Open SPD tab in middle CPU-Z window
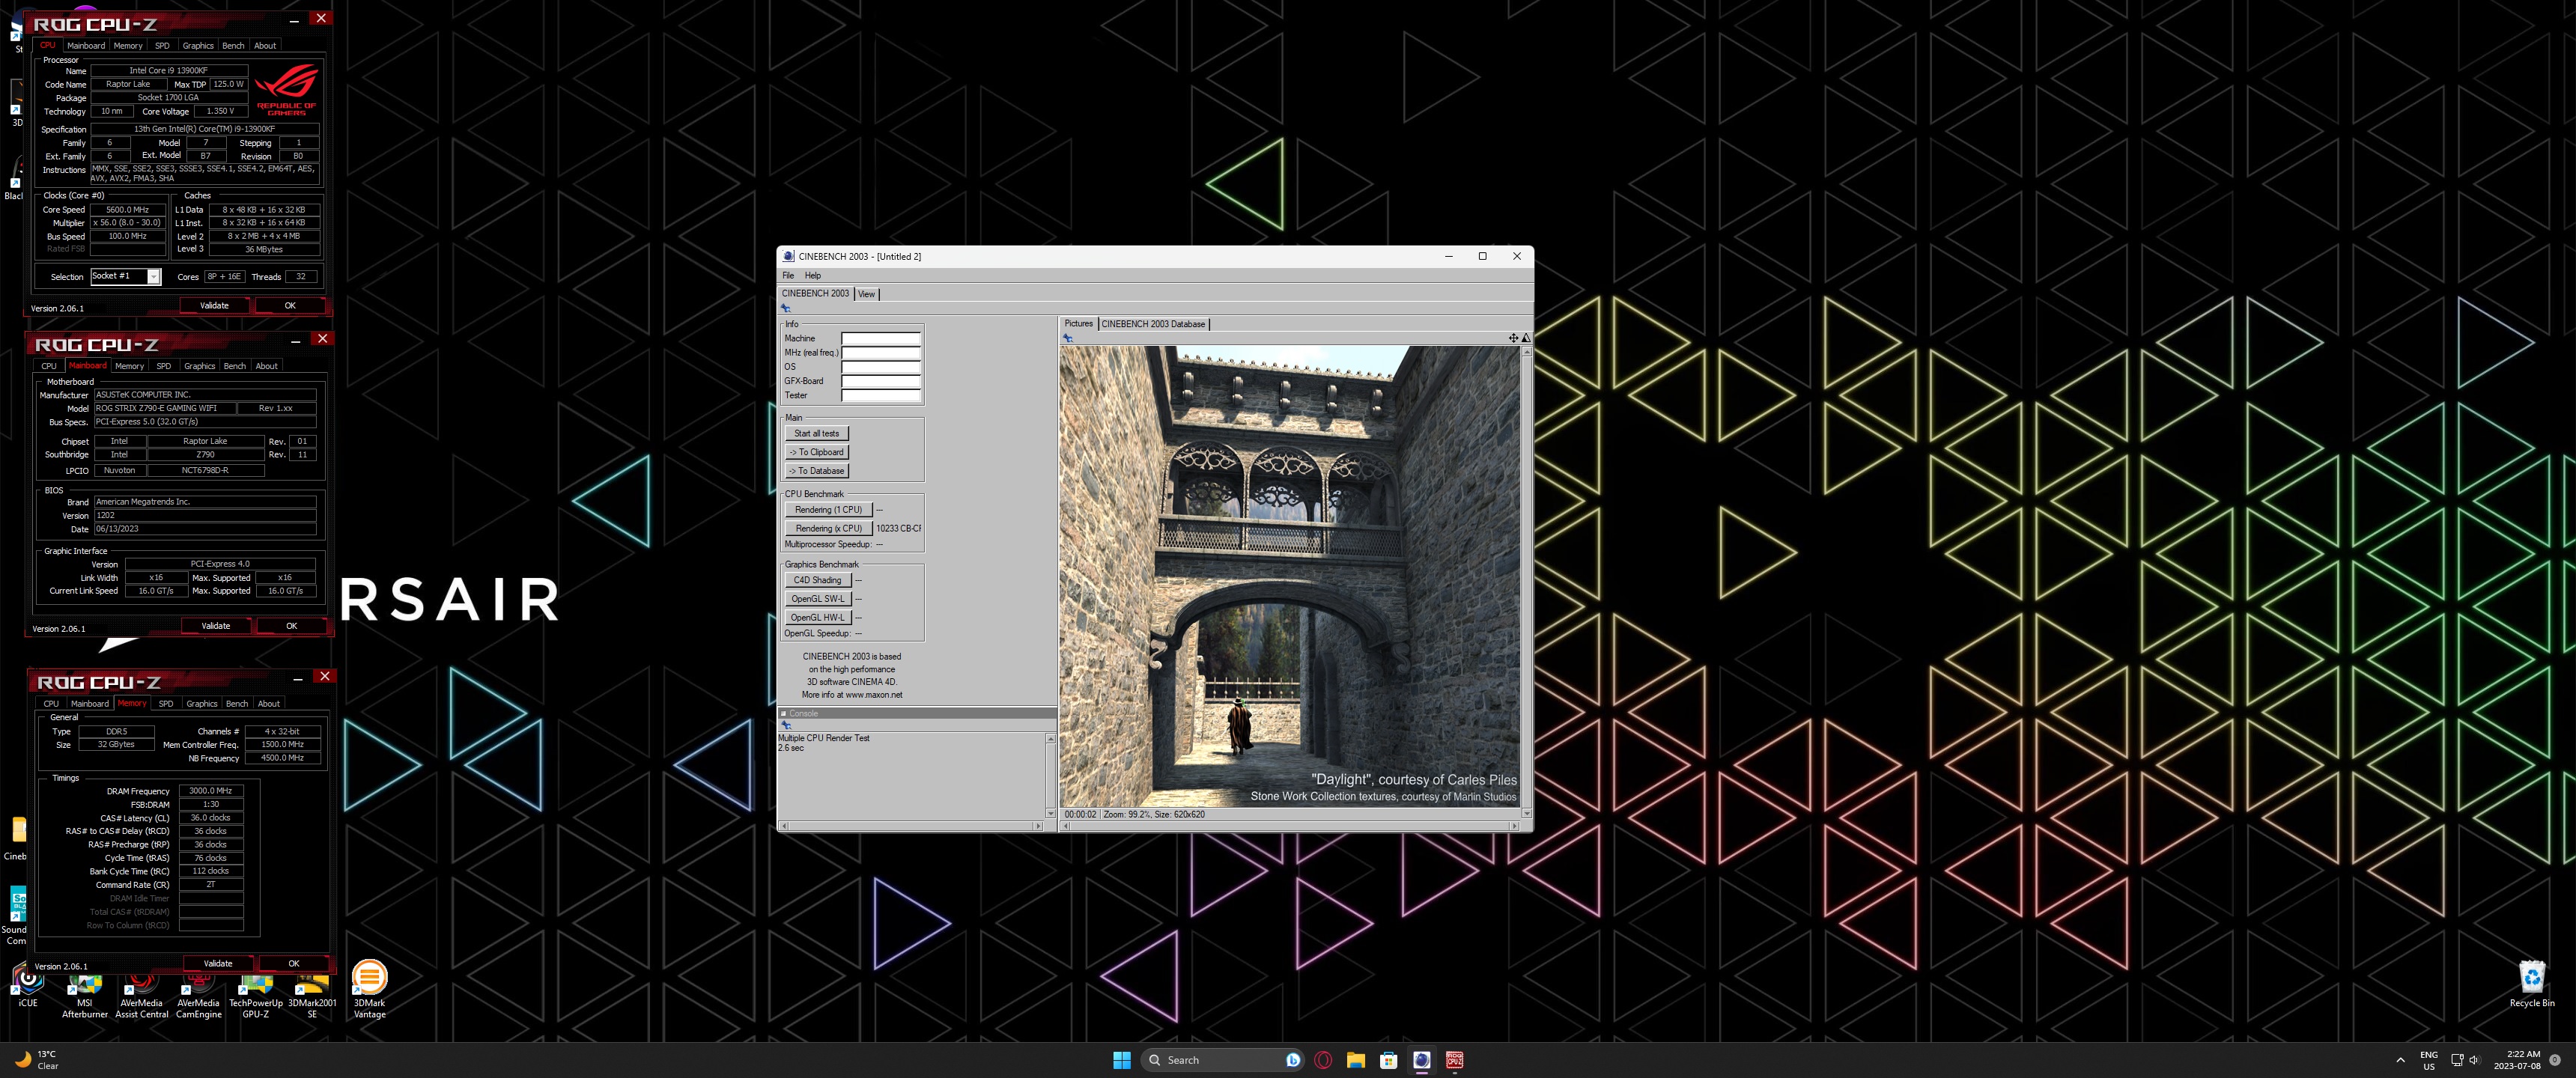This screenshot has width=2576, height=1078. [x=164, y=366]
